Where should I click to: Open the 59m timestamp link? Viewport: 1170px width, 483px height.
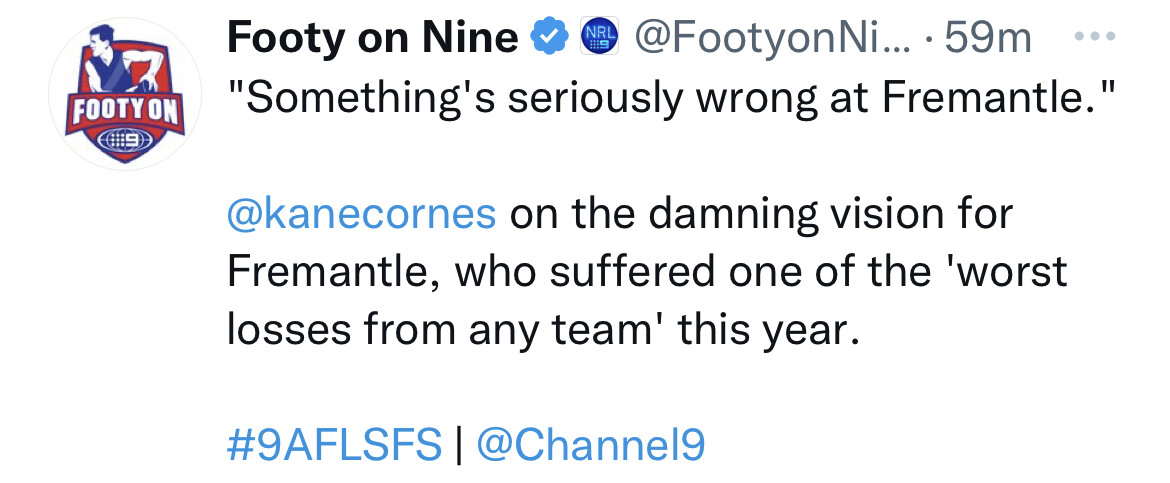(x=988, y=38)
